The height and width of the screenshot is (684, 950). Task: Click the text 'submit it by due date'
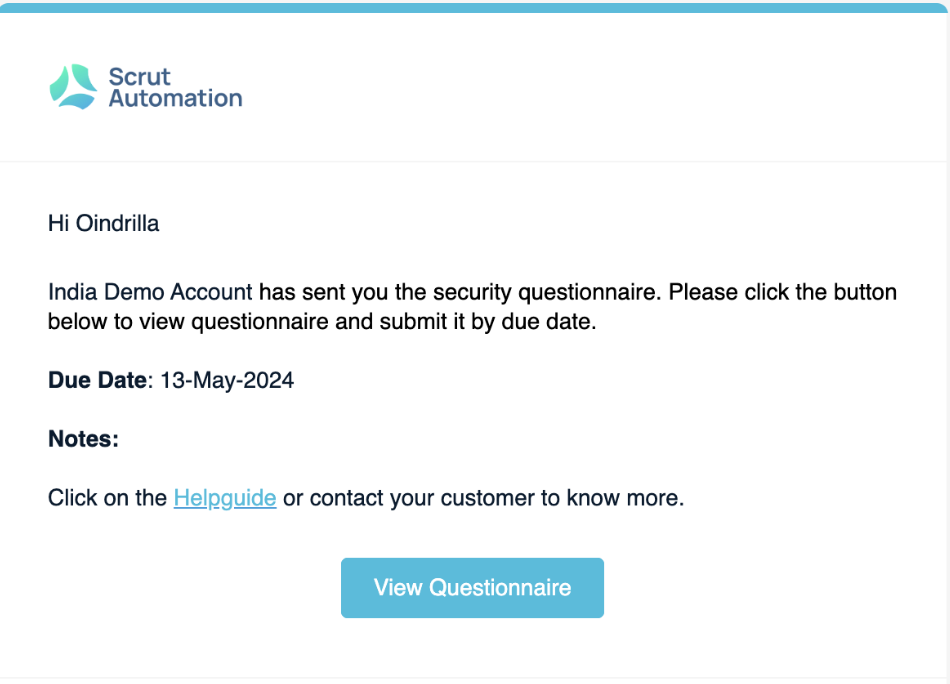click(x=488, y=322)
